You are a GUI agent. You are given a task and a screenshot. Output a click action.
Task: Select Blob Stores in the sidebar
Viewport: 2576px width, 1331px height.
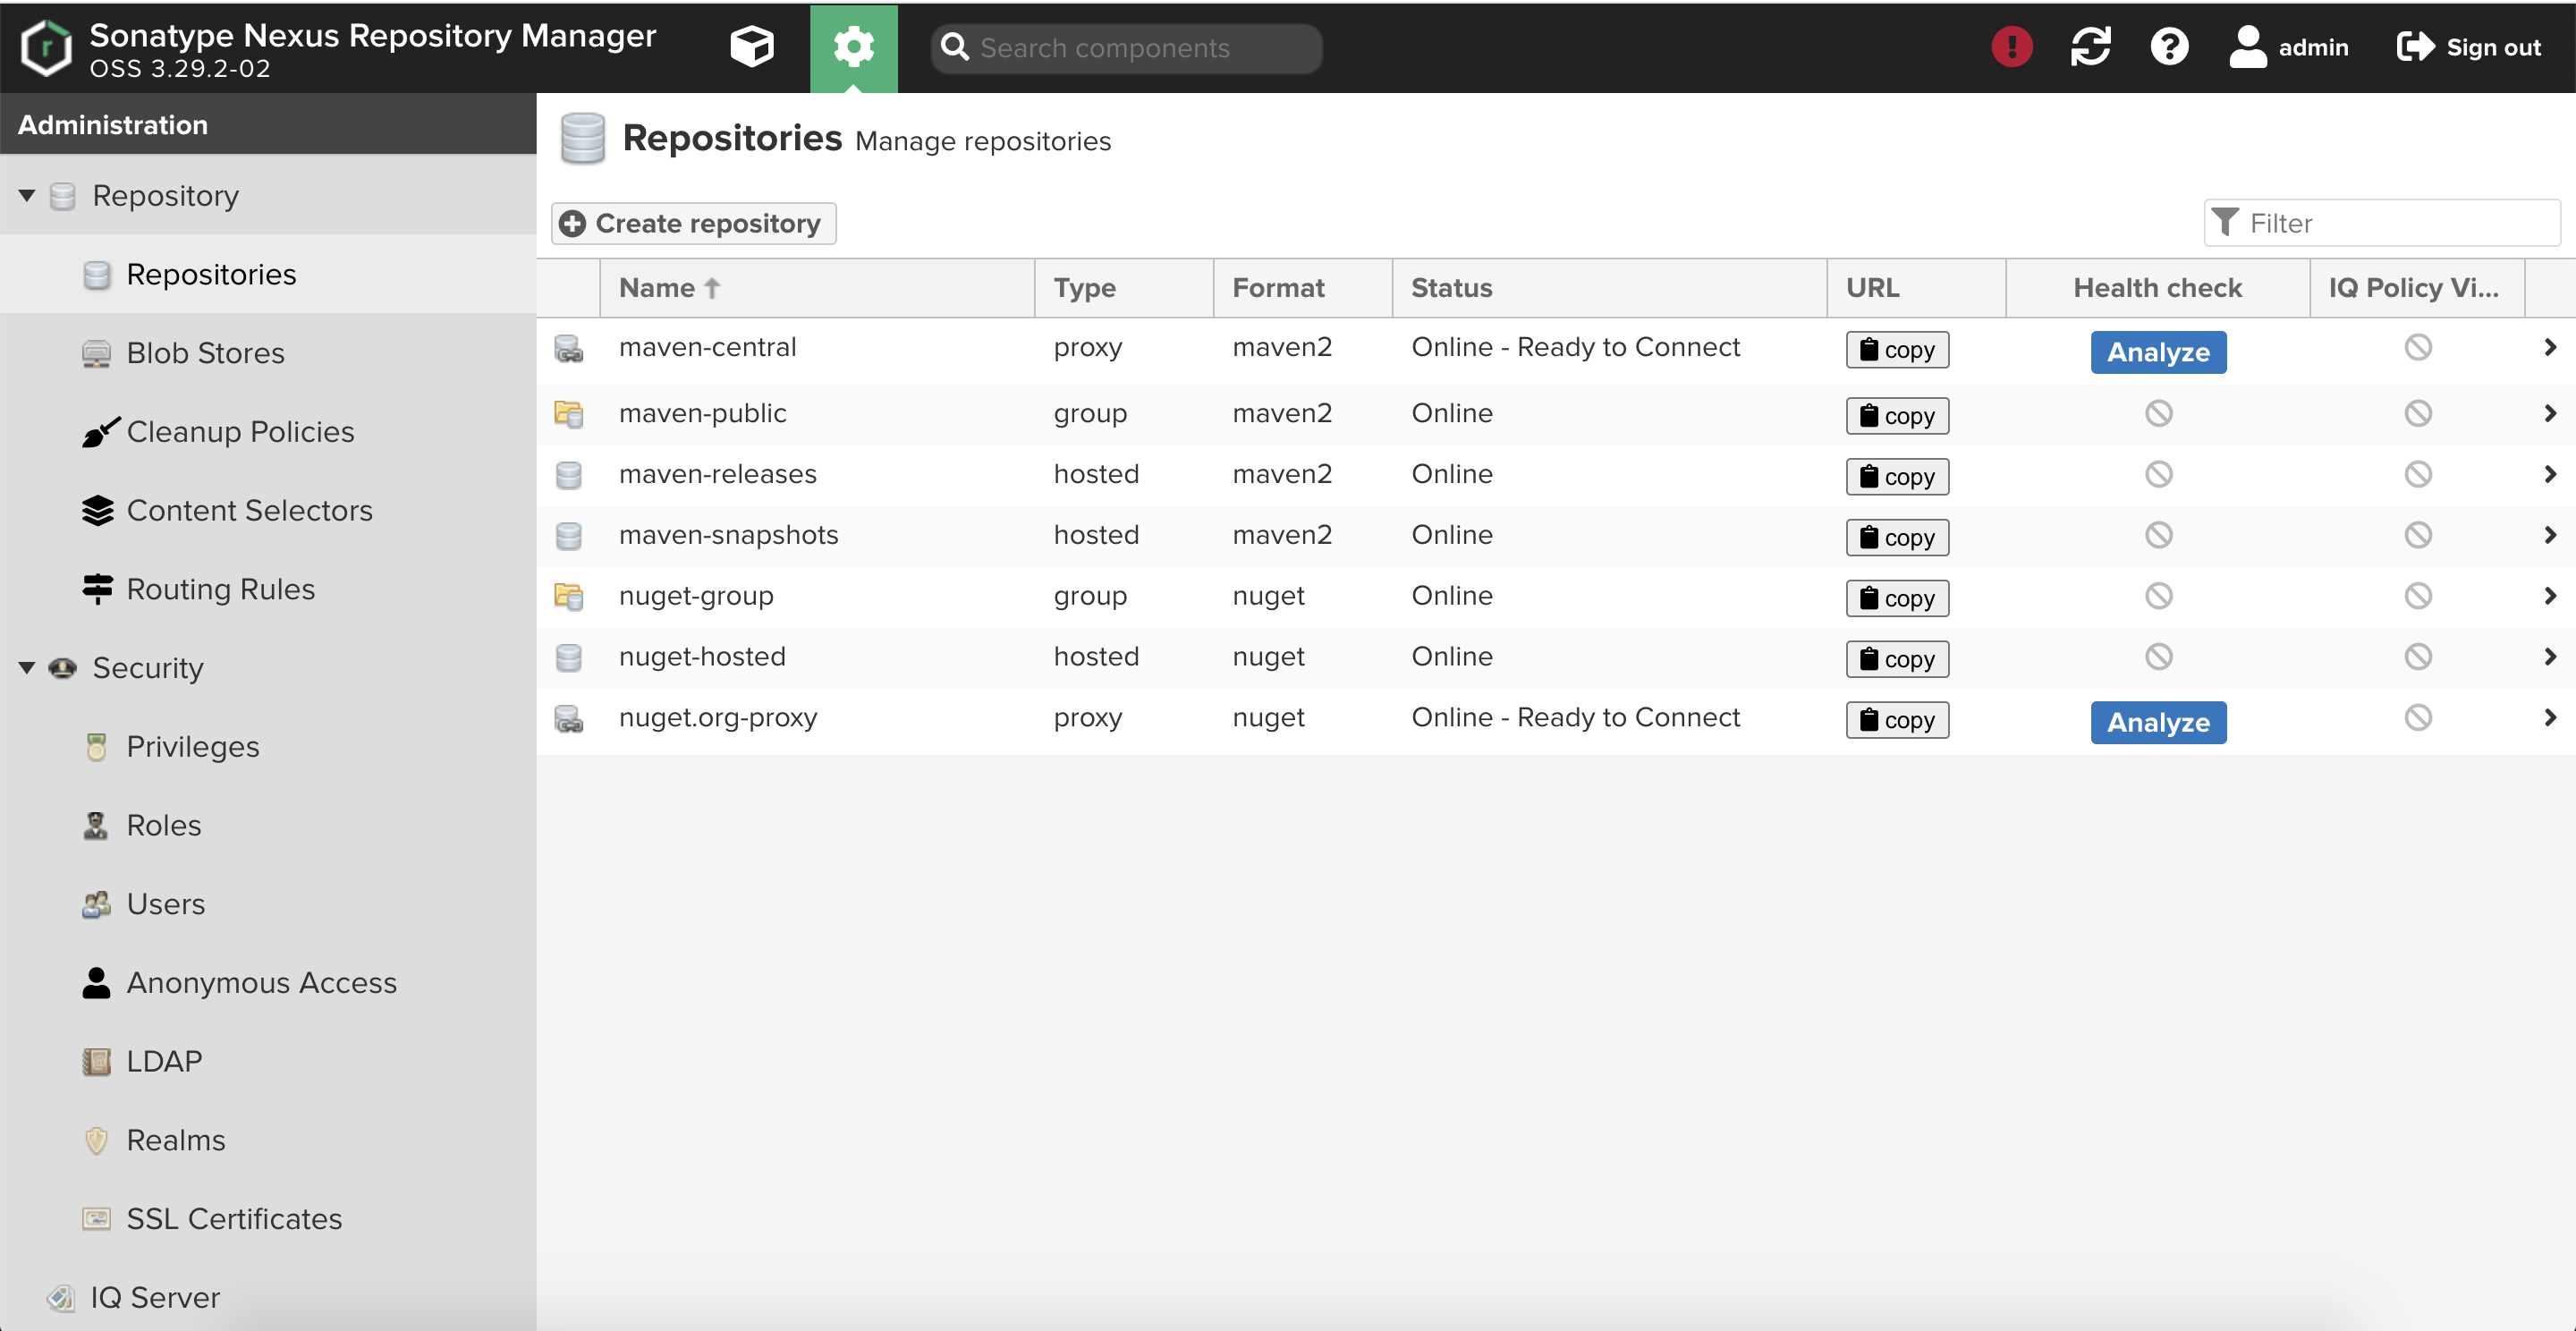coord(205,352)
